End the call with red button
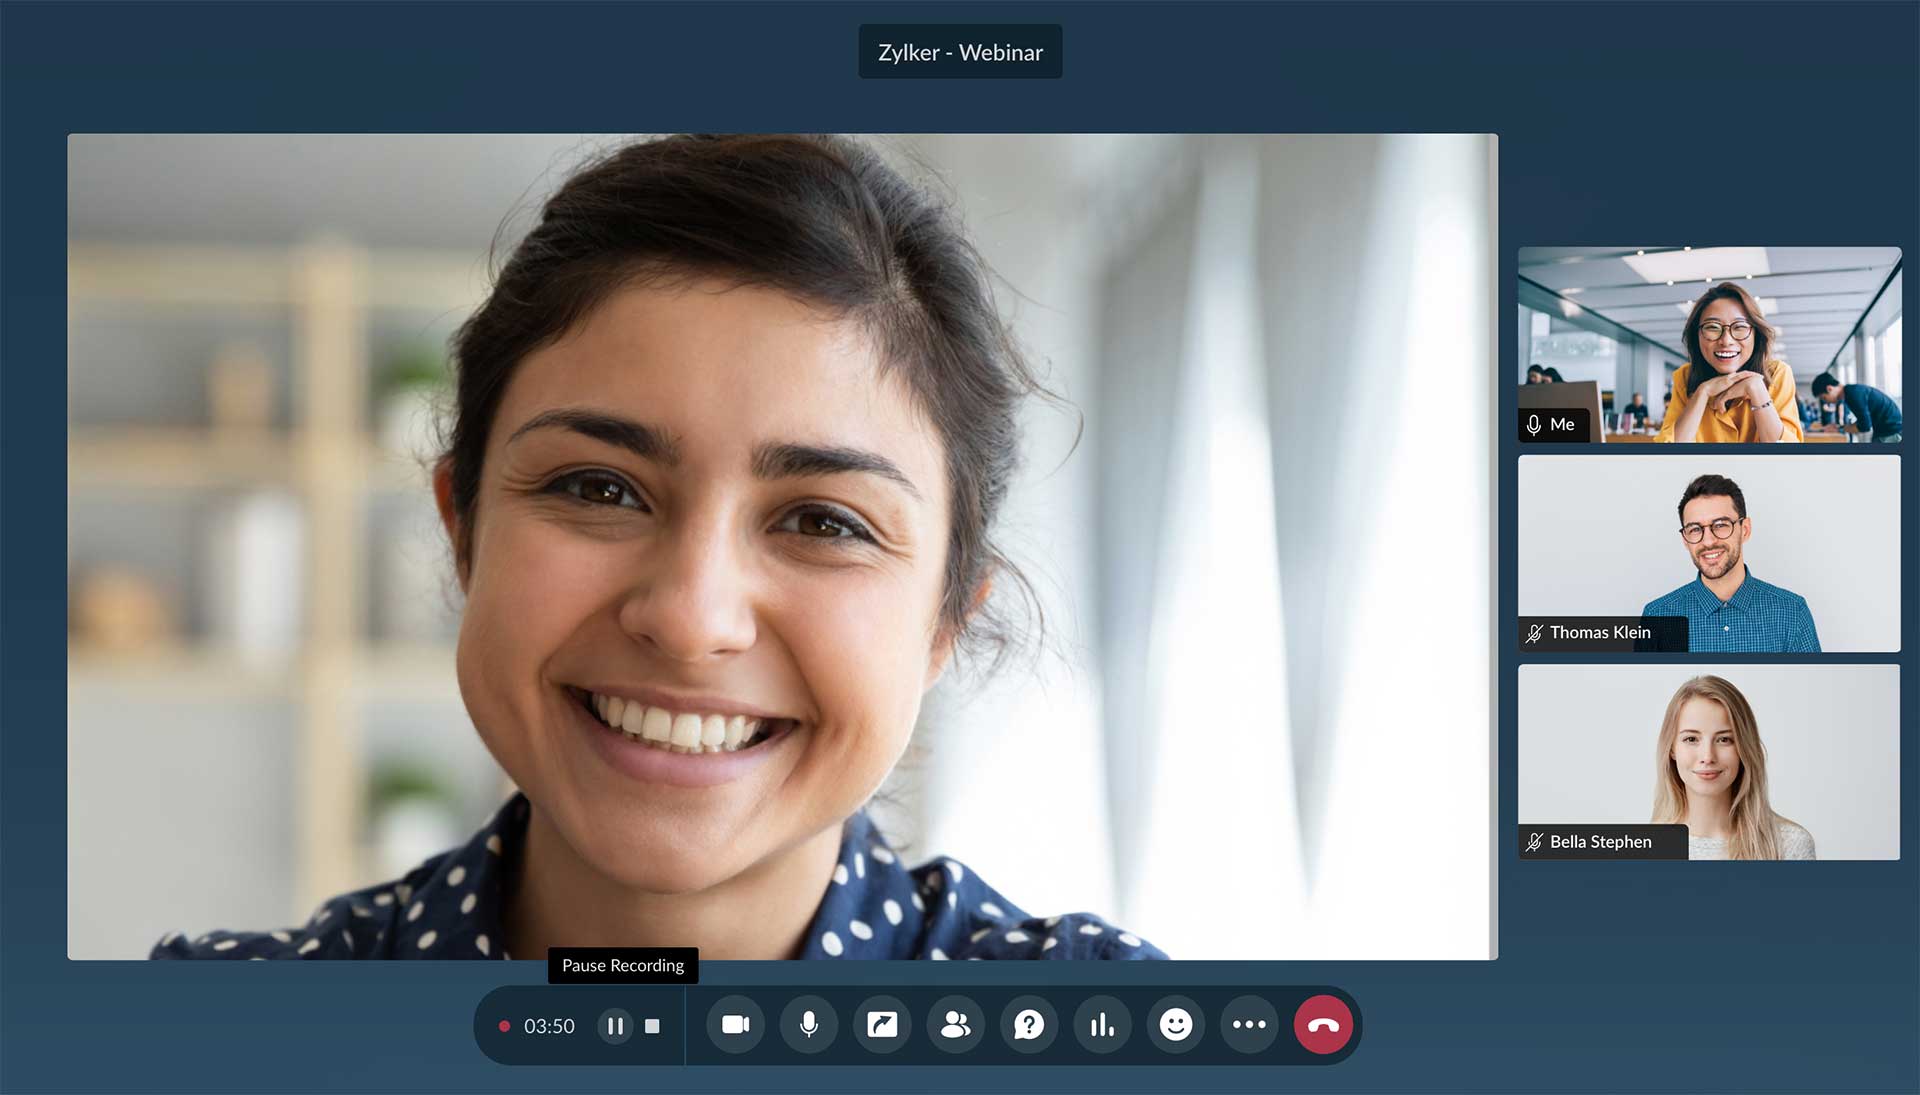 1323,1025
